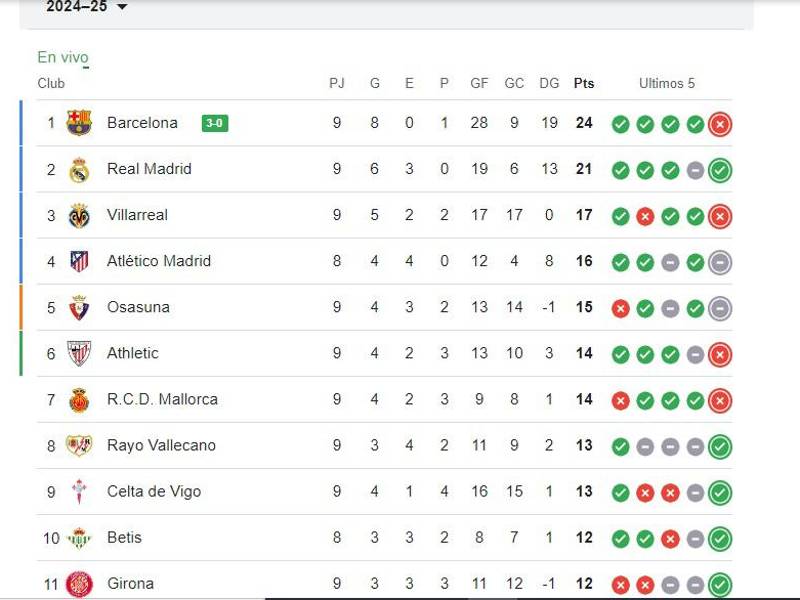Click the Athletic club crest icon
Screen dimensions: 800x600
click(x=79, y=353)
